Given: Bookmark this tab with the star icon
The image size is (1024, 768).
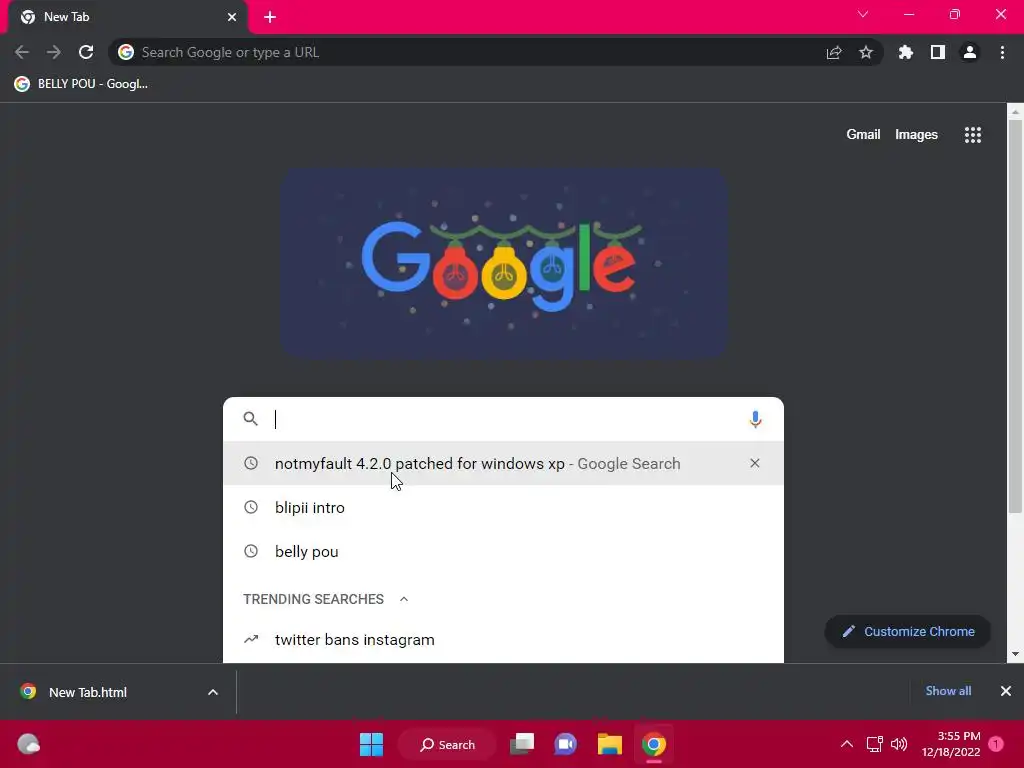Looking at the screenshot, I should tap(866, 52).
